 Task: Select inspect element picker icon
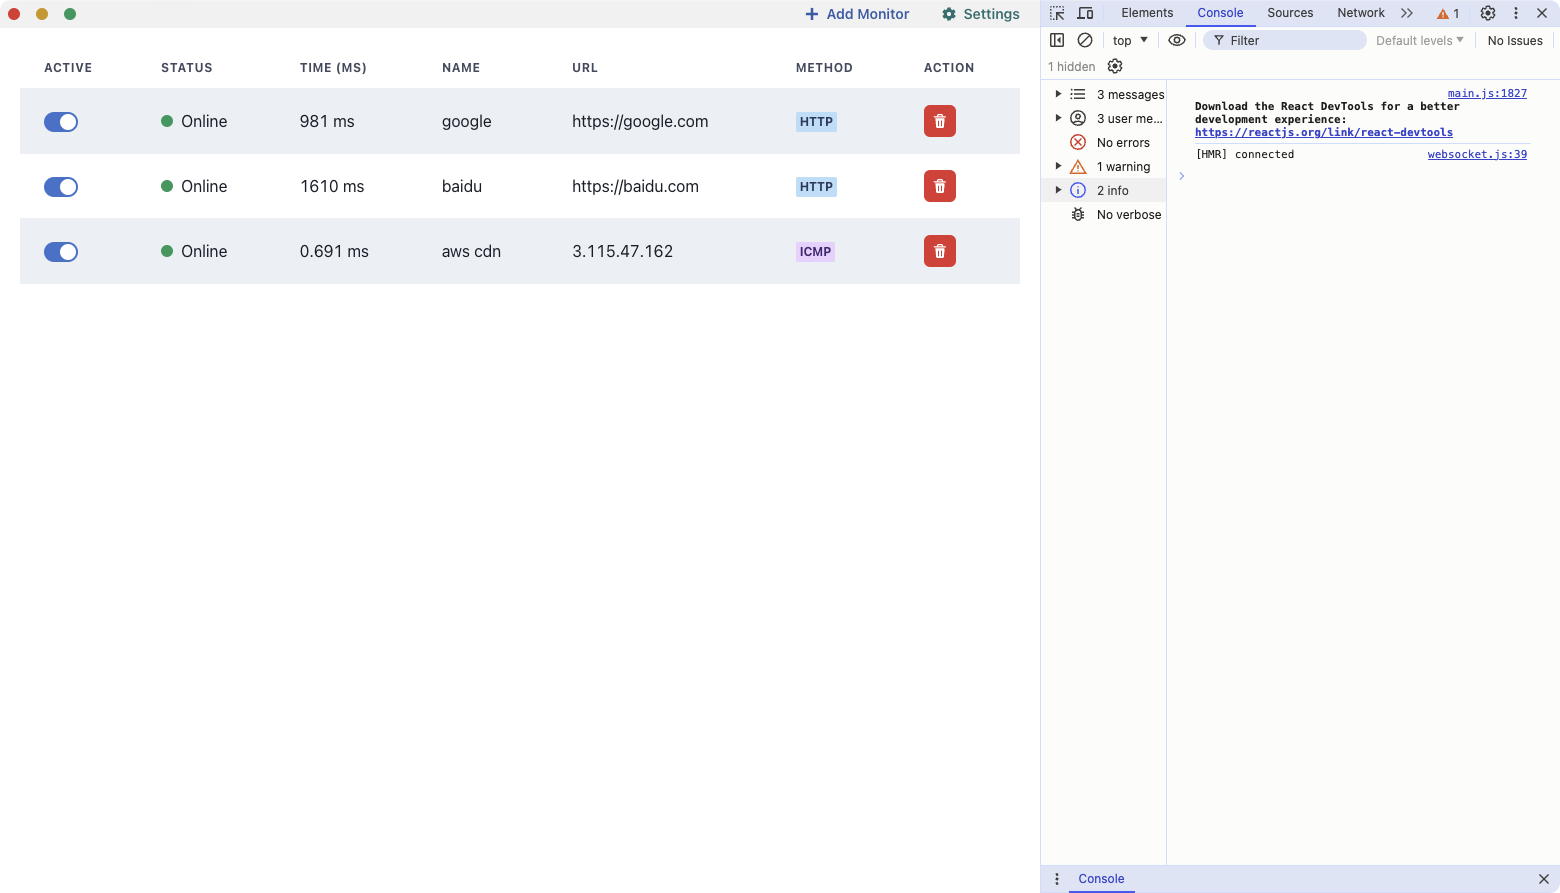(x=1057, y=13)
